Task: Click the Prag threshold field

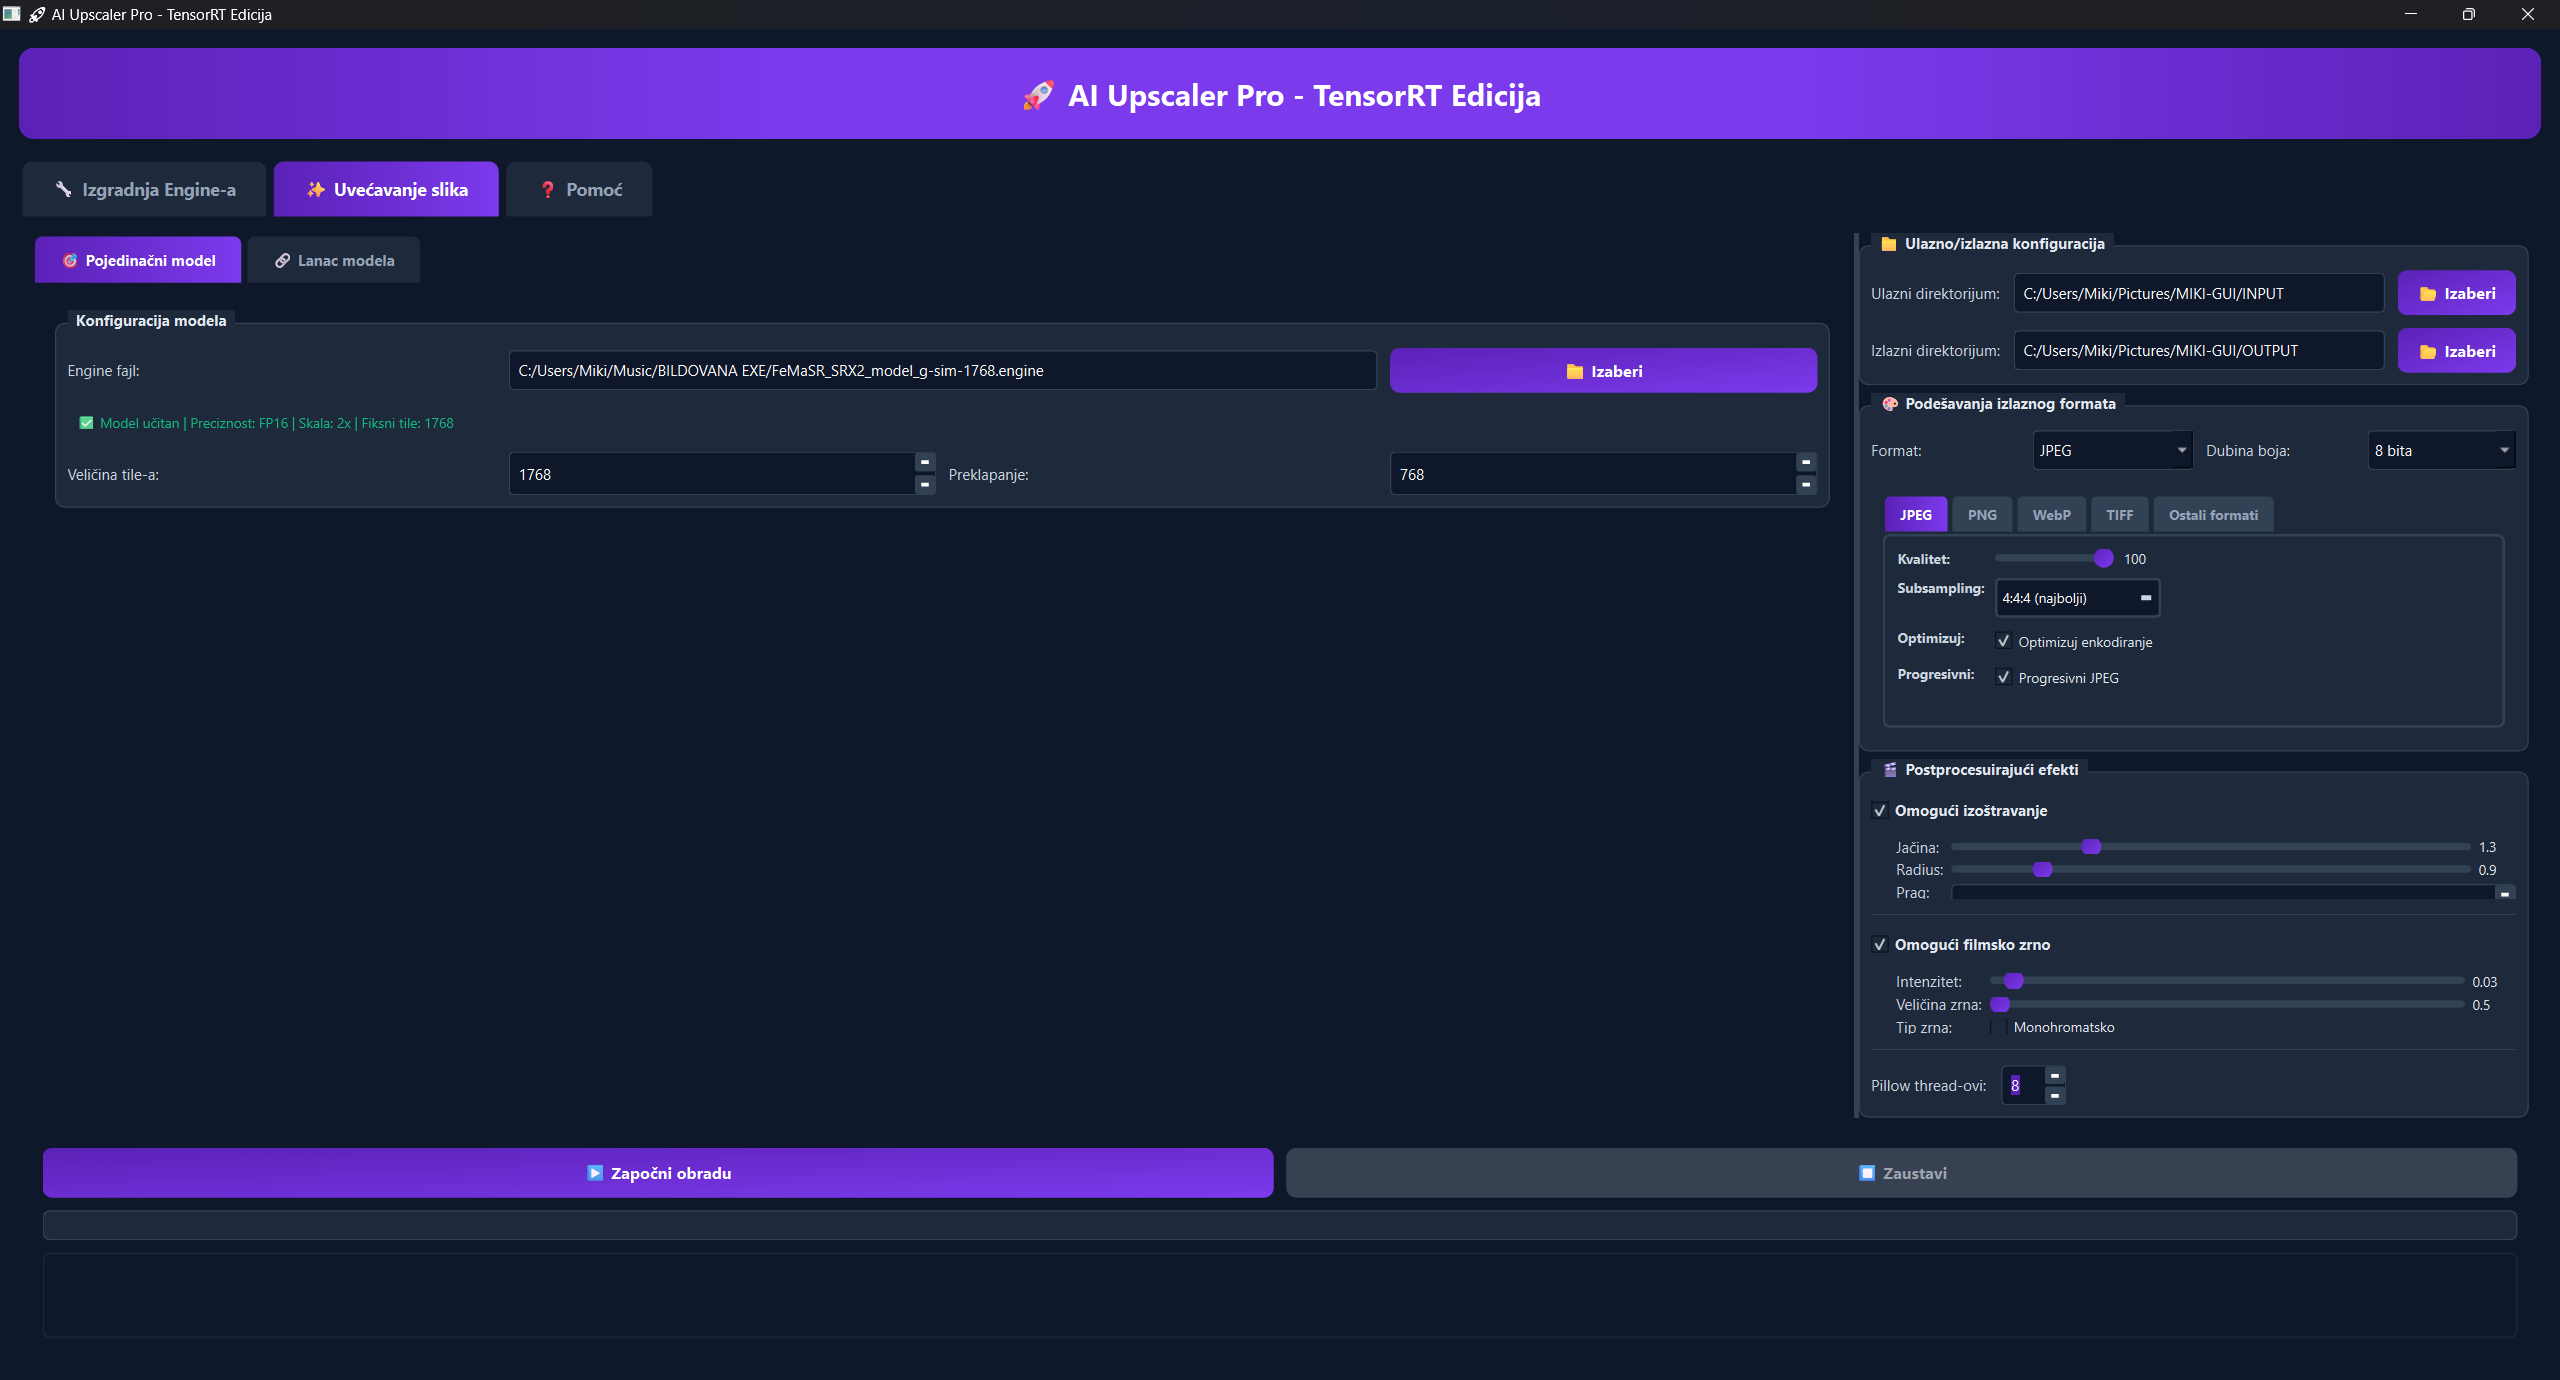Action: [x=2223, y=892]
